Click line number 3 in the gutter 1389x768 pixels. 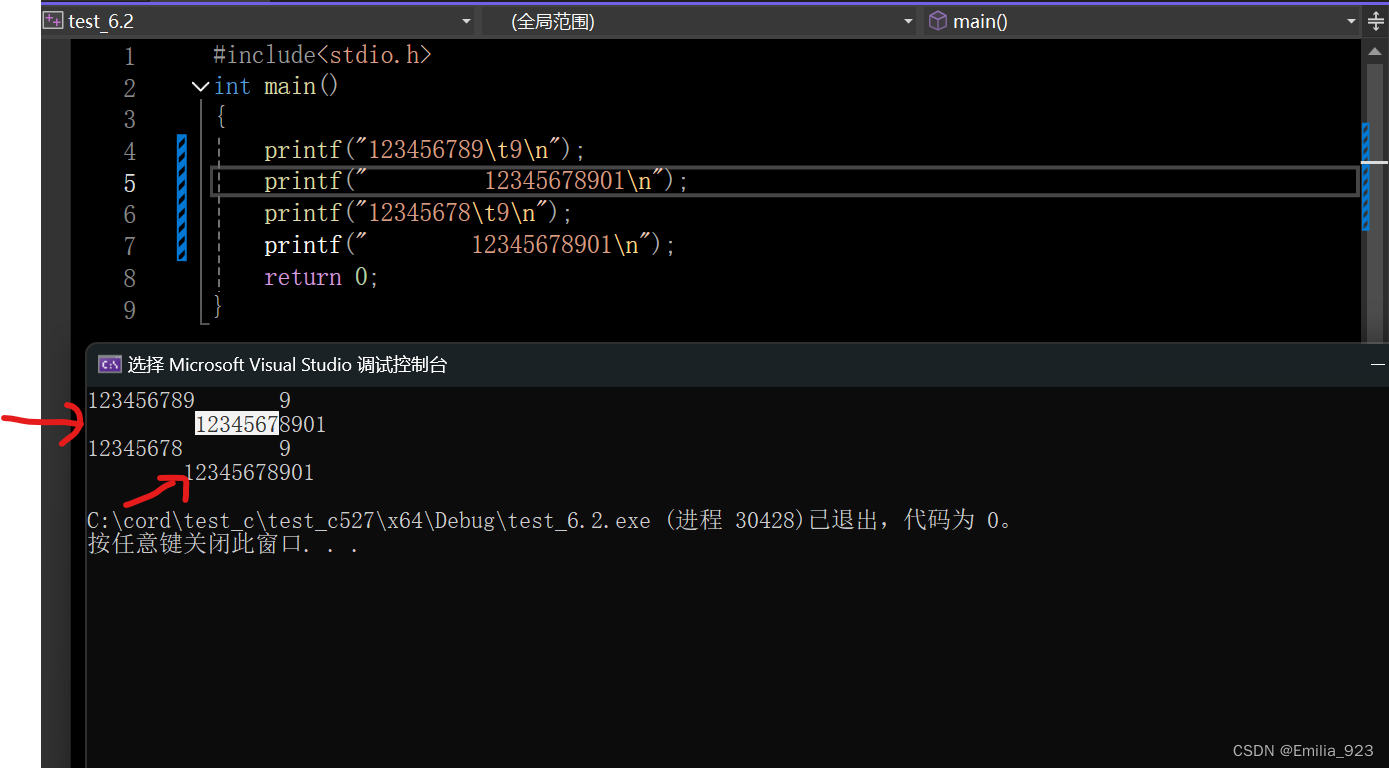pos(129,120)
